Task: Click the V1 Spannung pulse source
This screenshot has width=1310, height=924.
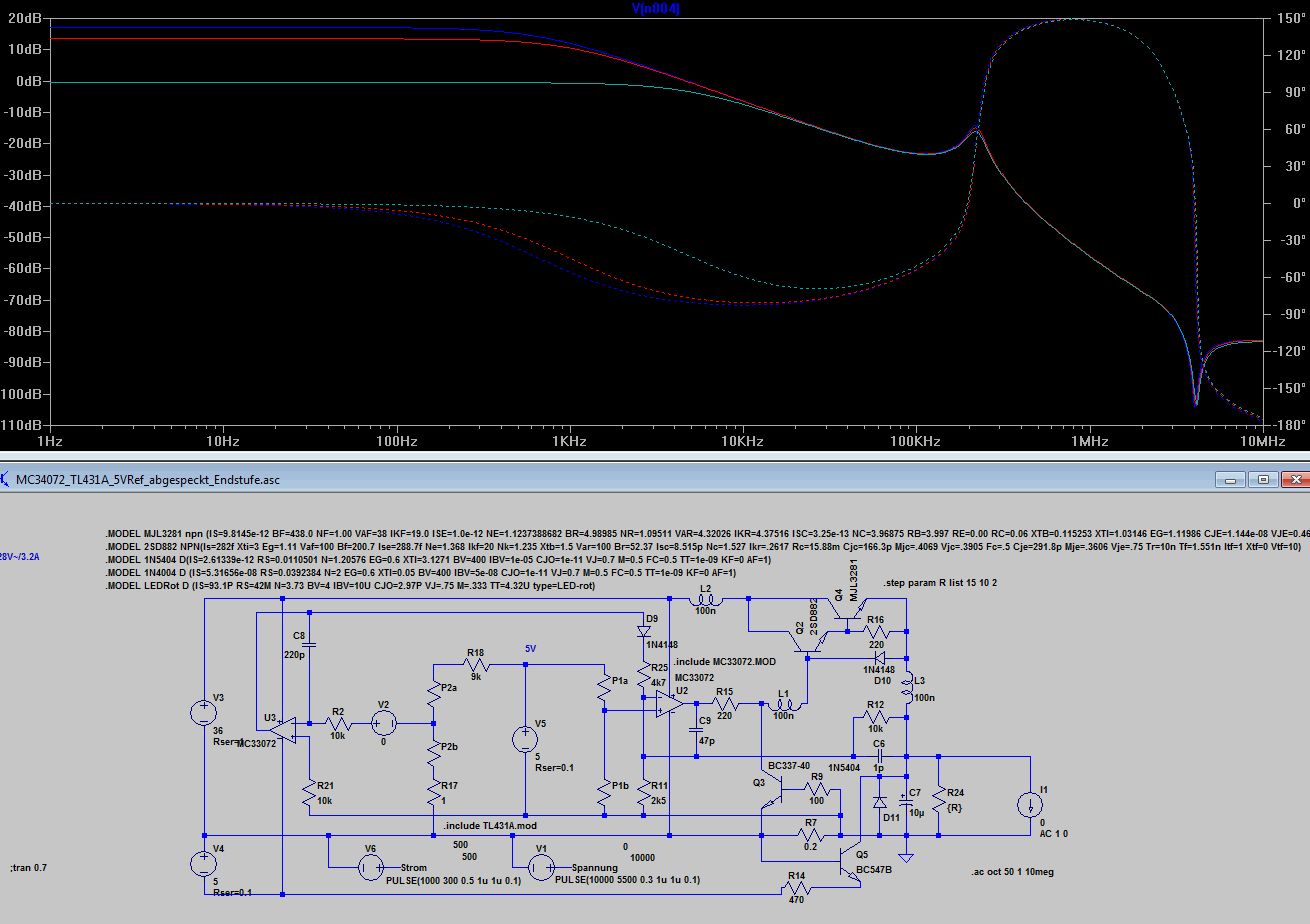Action: (x=540, y=868)
